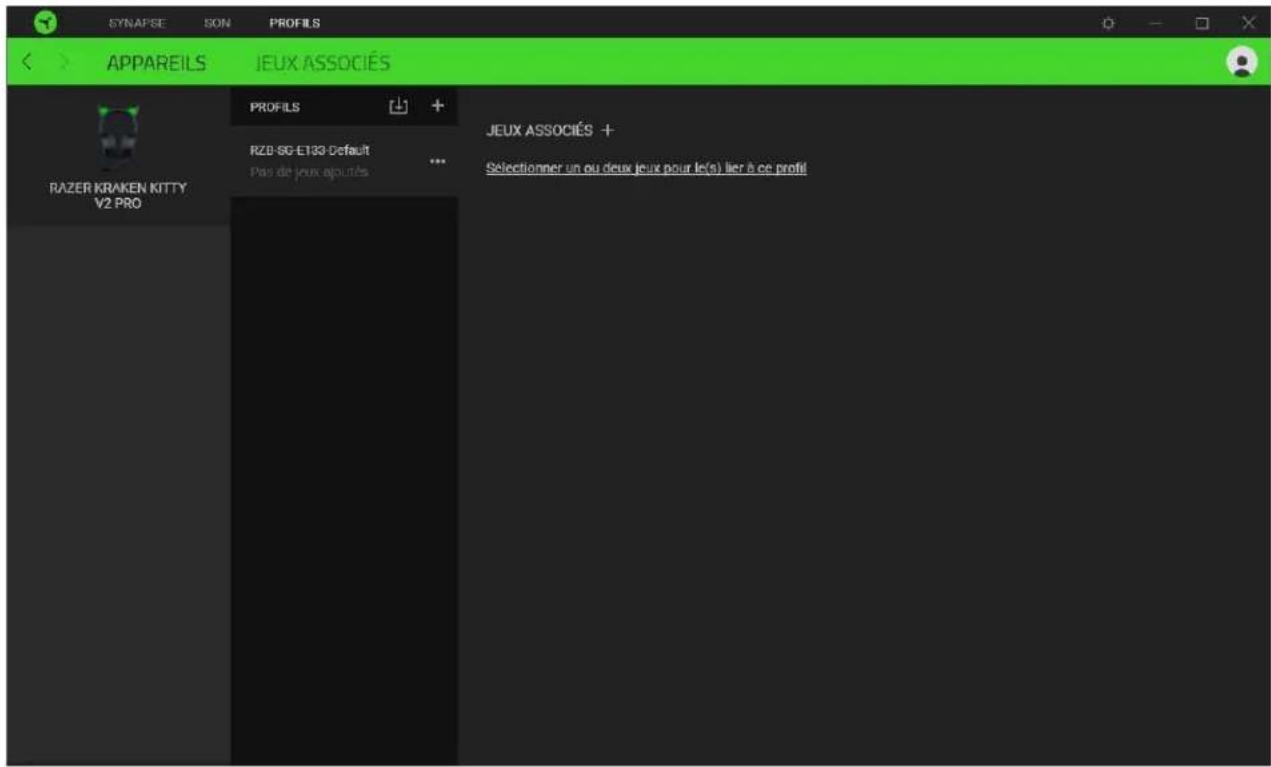Click the plus next to JEUX ASSOCIÉS
The image size is (1271, 767).
[606, 131]
